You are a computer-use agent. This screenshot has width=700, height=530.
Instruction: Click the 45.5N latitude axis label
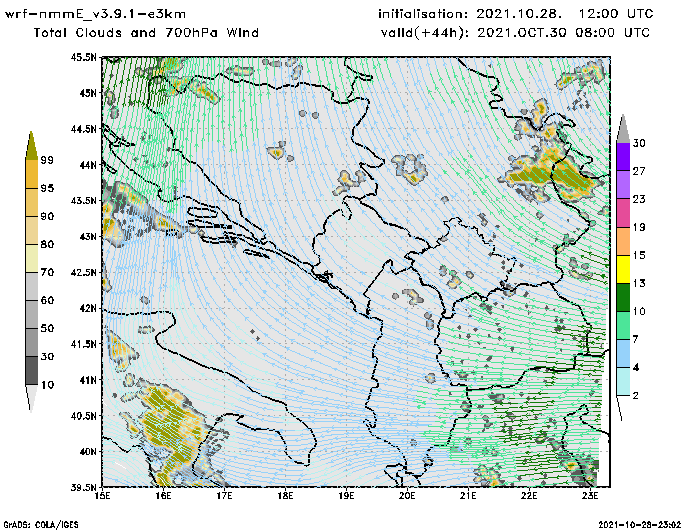tap(83, 57)
